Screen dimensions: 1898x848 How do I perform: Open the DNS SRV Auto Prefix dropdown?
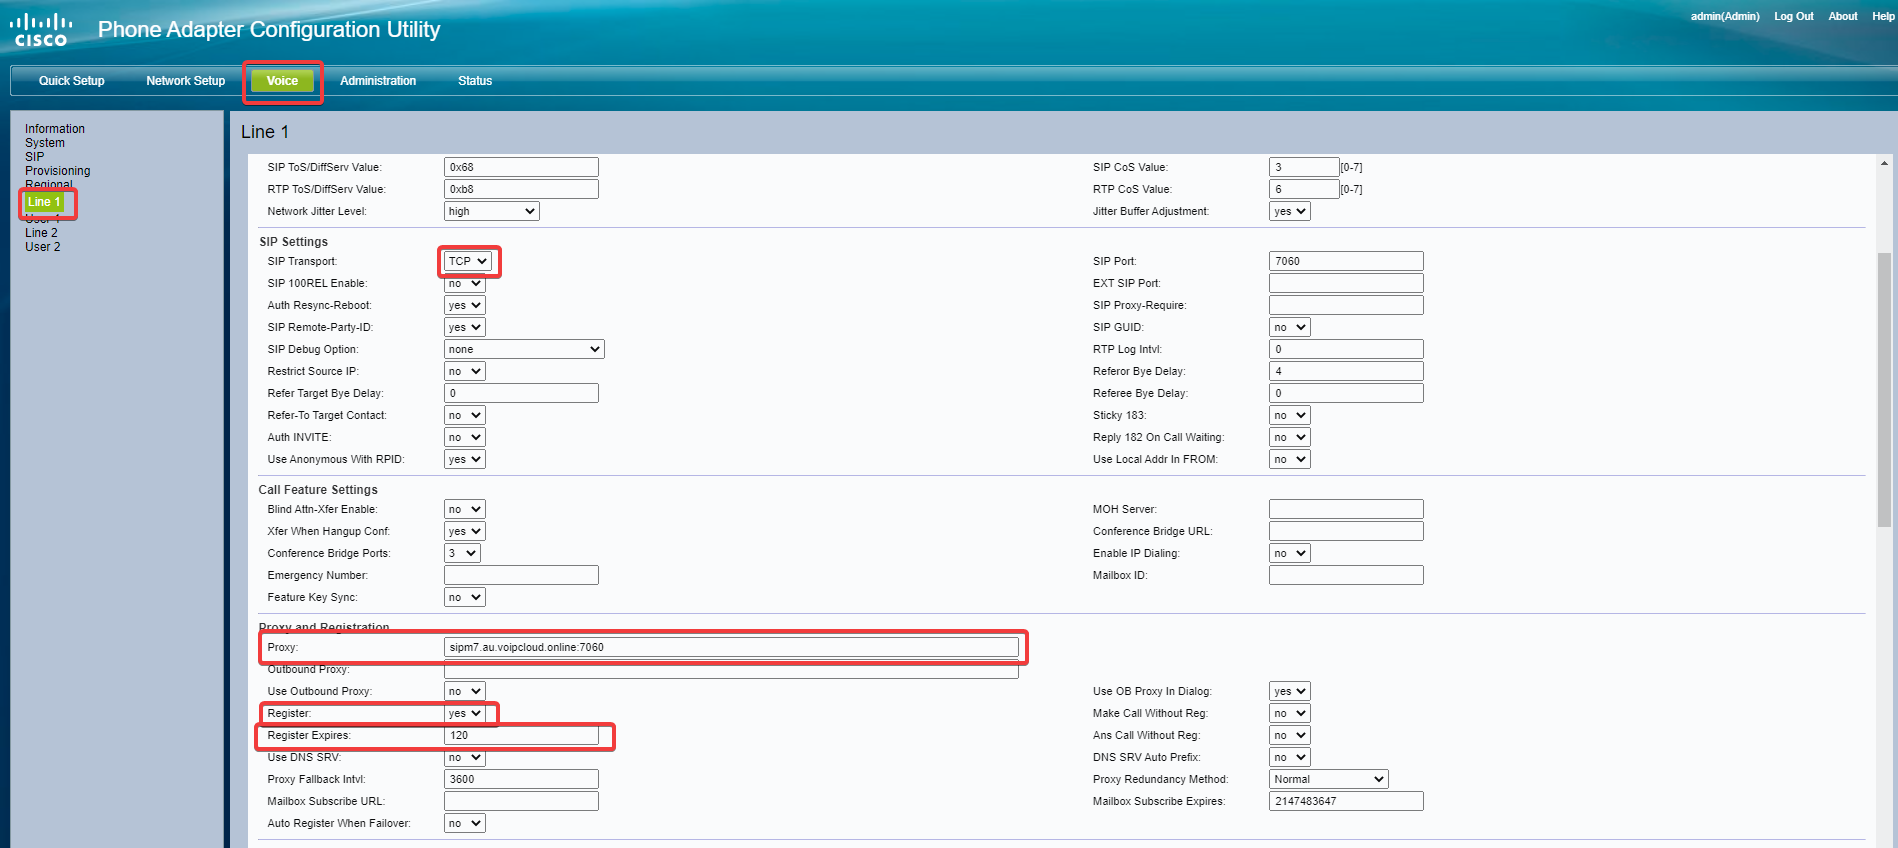click(1290, 757)
